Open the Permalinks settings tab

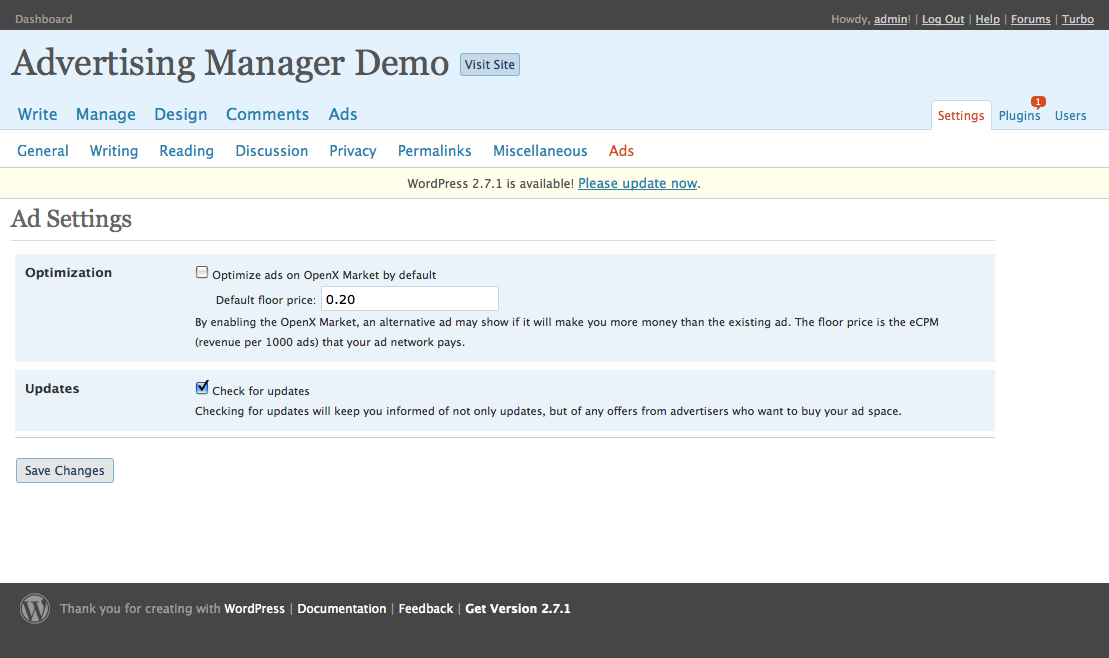pos(434,151)
